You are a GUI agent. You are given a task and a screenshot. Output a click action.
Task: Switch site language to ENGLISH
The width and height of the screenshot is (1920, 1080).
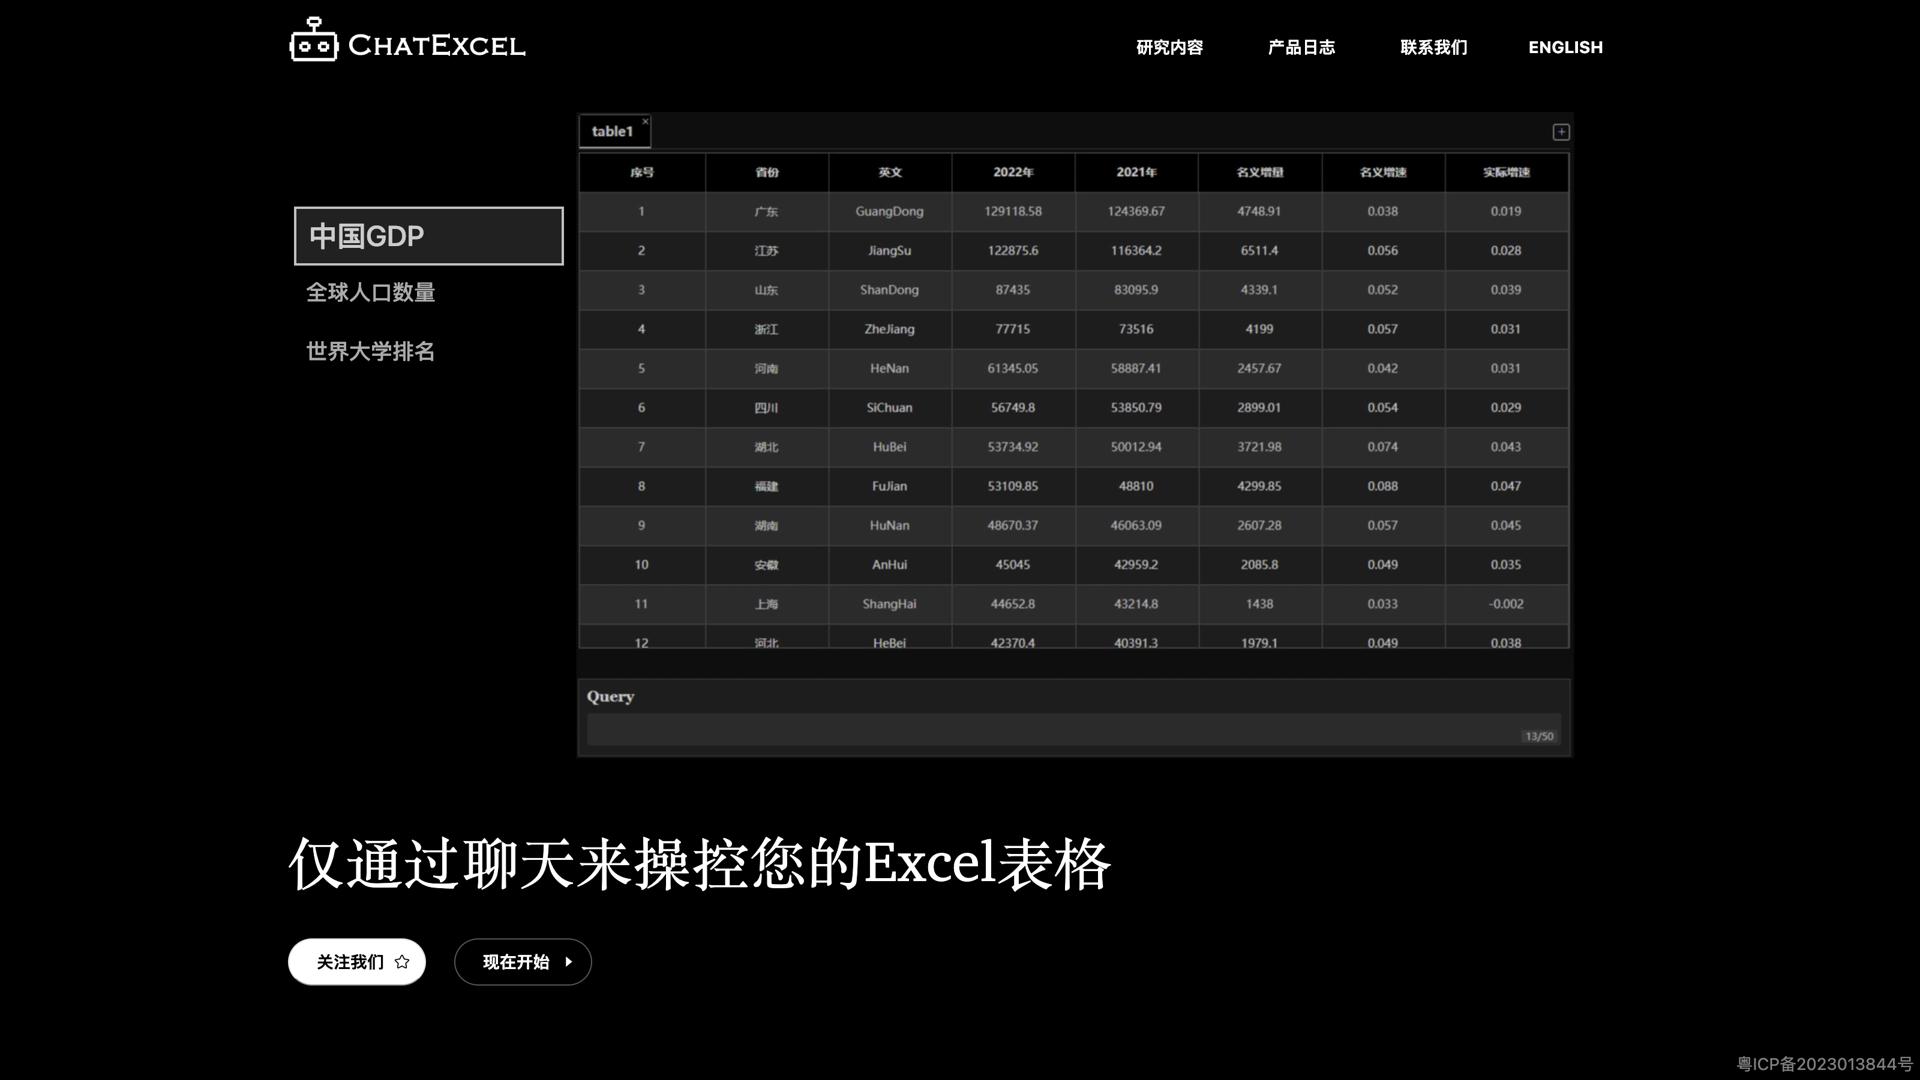click(1565, 47)
